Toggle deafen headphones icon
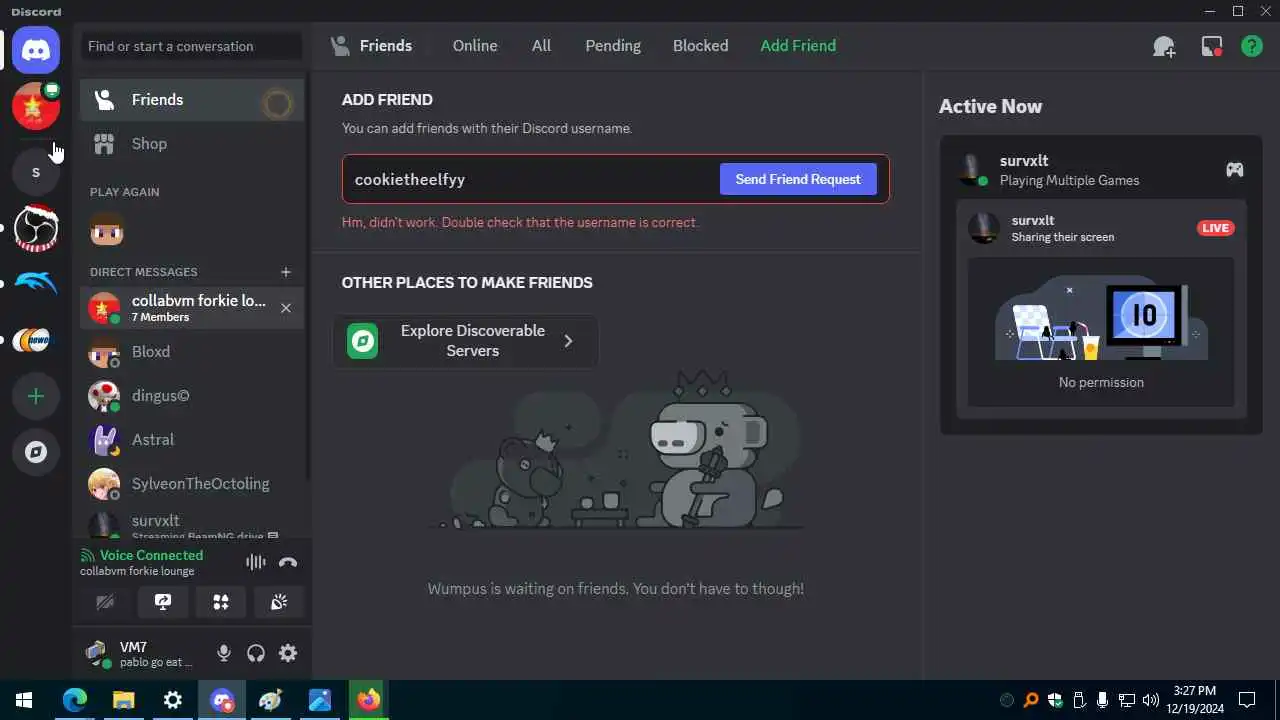Viewport: 1280px width, 720px height. 256,653
